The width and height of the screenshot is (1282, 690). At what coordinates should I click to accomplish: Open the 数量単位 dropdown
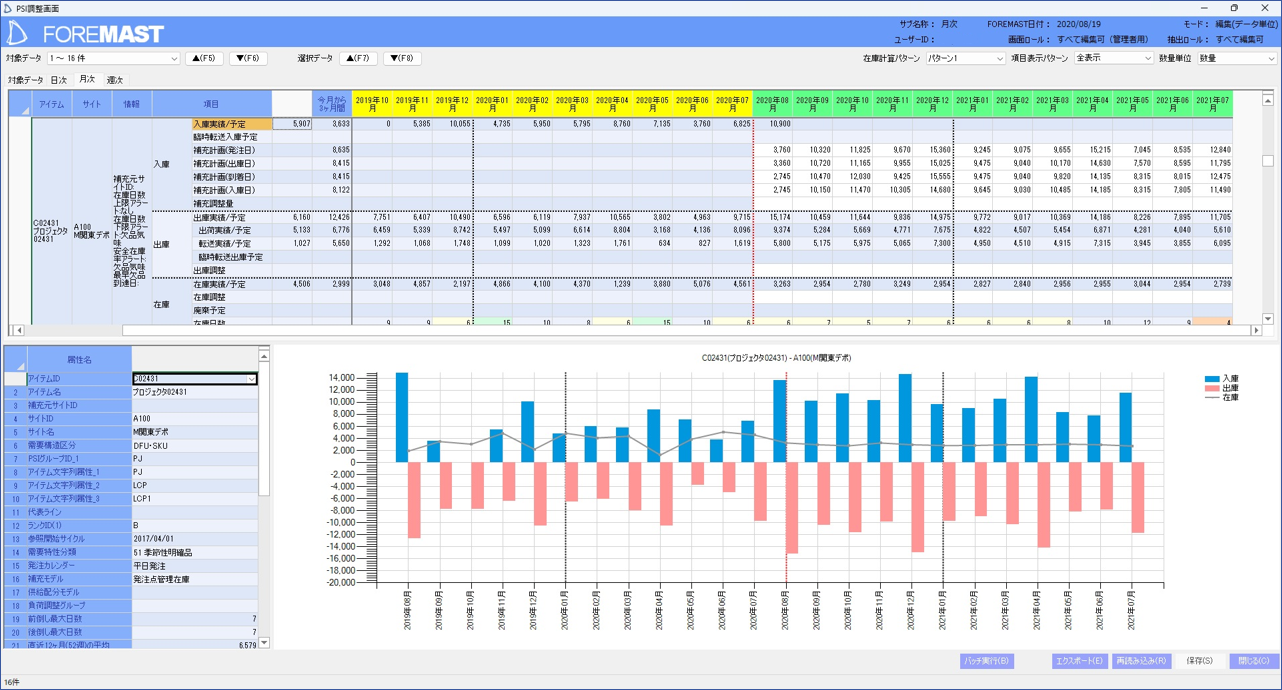tap(1236, 59)
